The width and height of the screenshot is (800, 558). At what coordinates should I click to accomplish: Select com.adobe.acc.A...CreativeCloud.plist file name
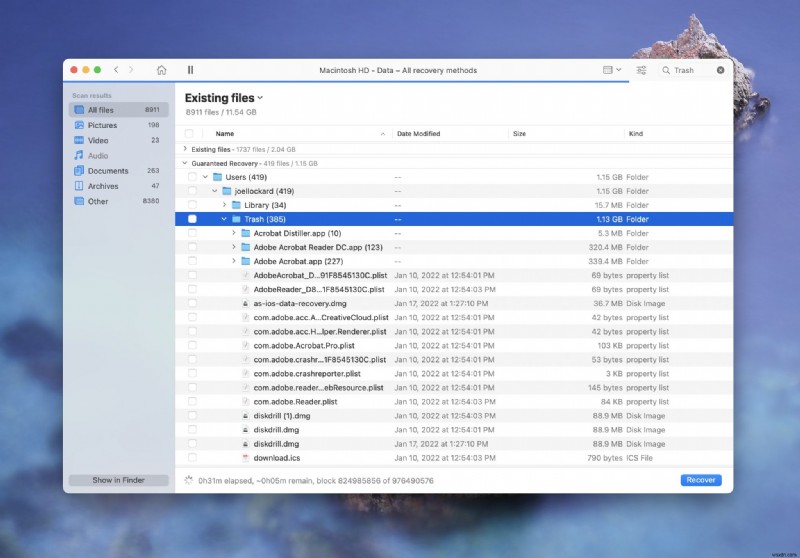tap(321, 317)
